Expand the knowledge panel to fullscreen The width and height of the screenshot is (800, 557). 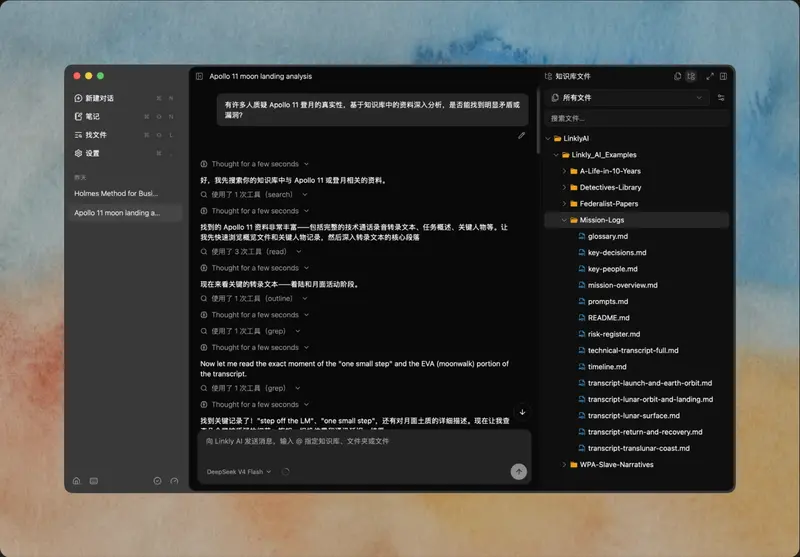tap(710, 76)
